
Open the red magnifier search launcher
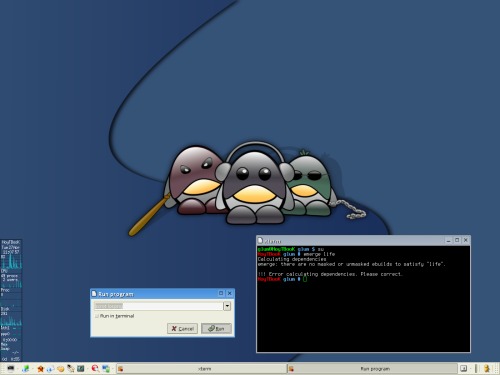(x=95, y=368)
